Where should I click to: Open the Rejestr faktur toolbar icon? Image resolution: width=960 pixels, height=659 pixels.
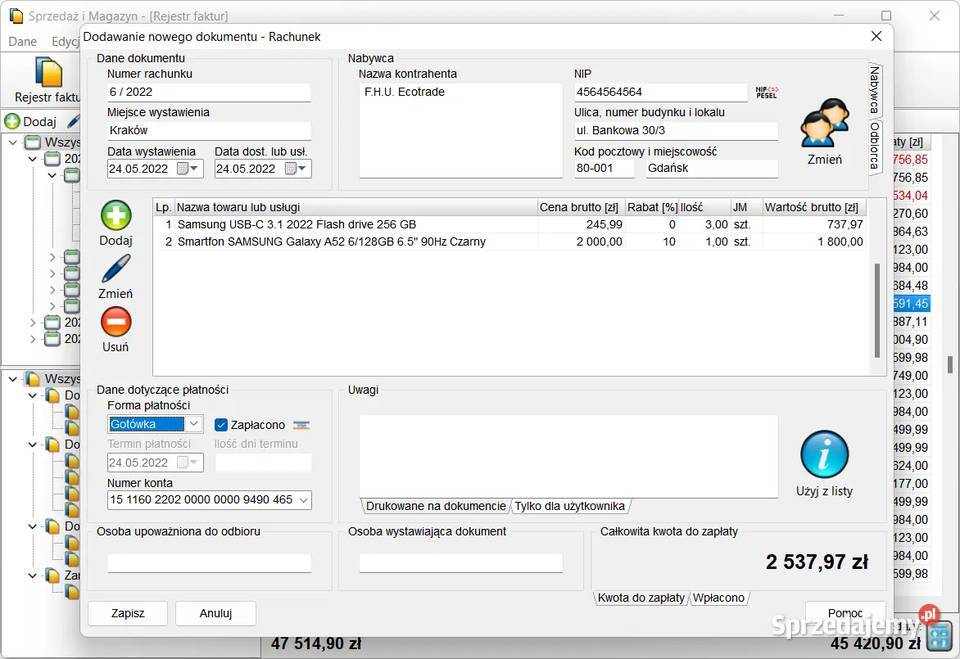[x=48, y=74]
